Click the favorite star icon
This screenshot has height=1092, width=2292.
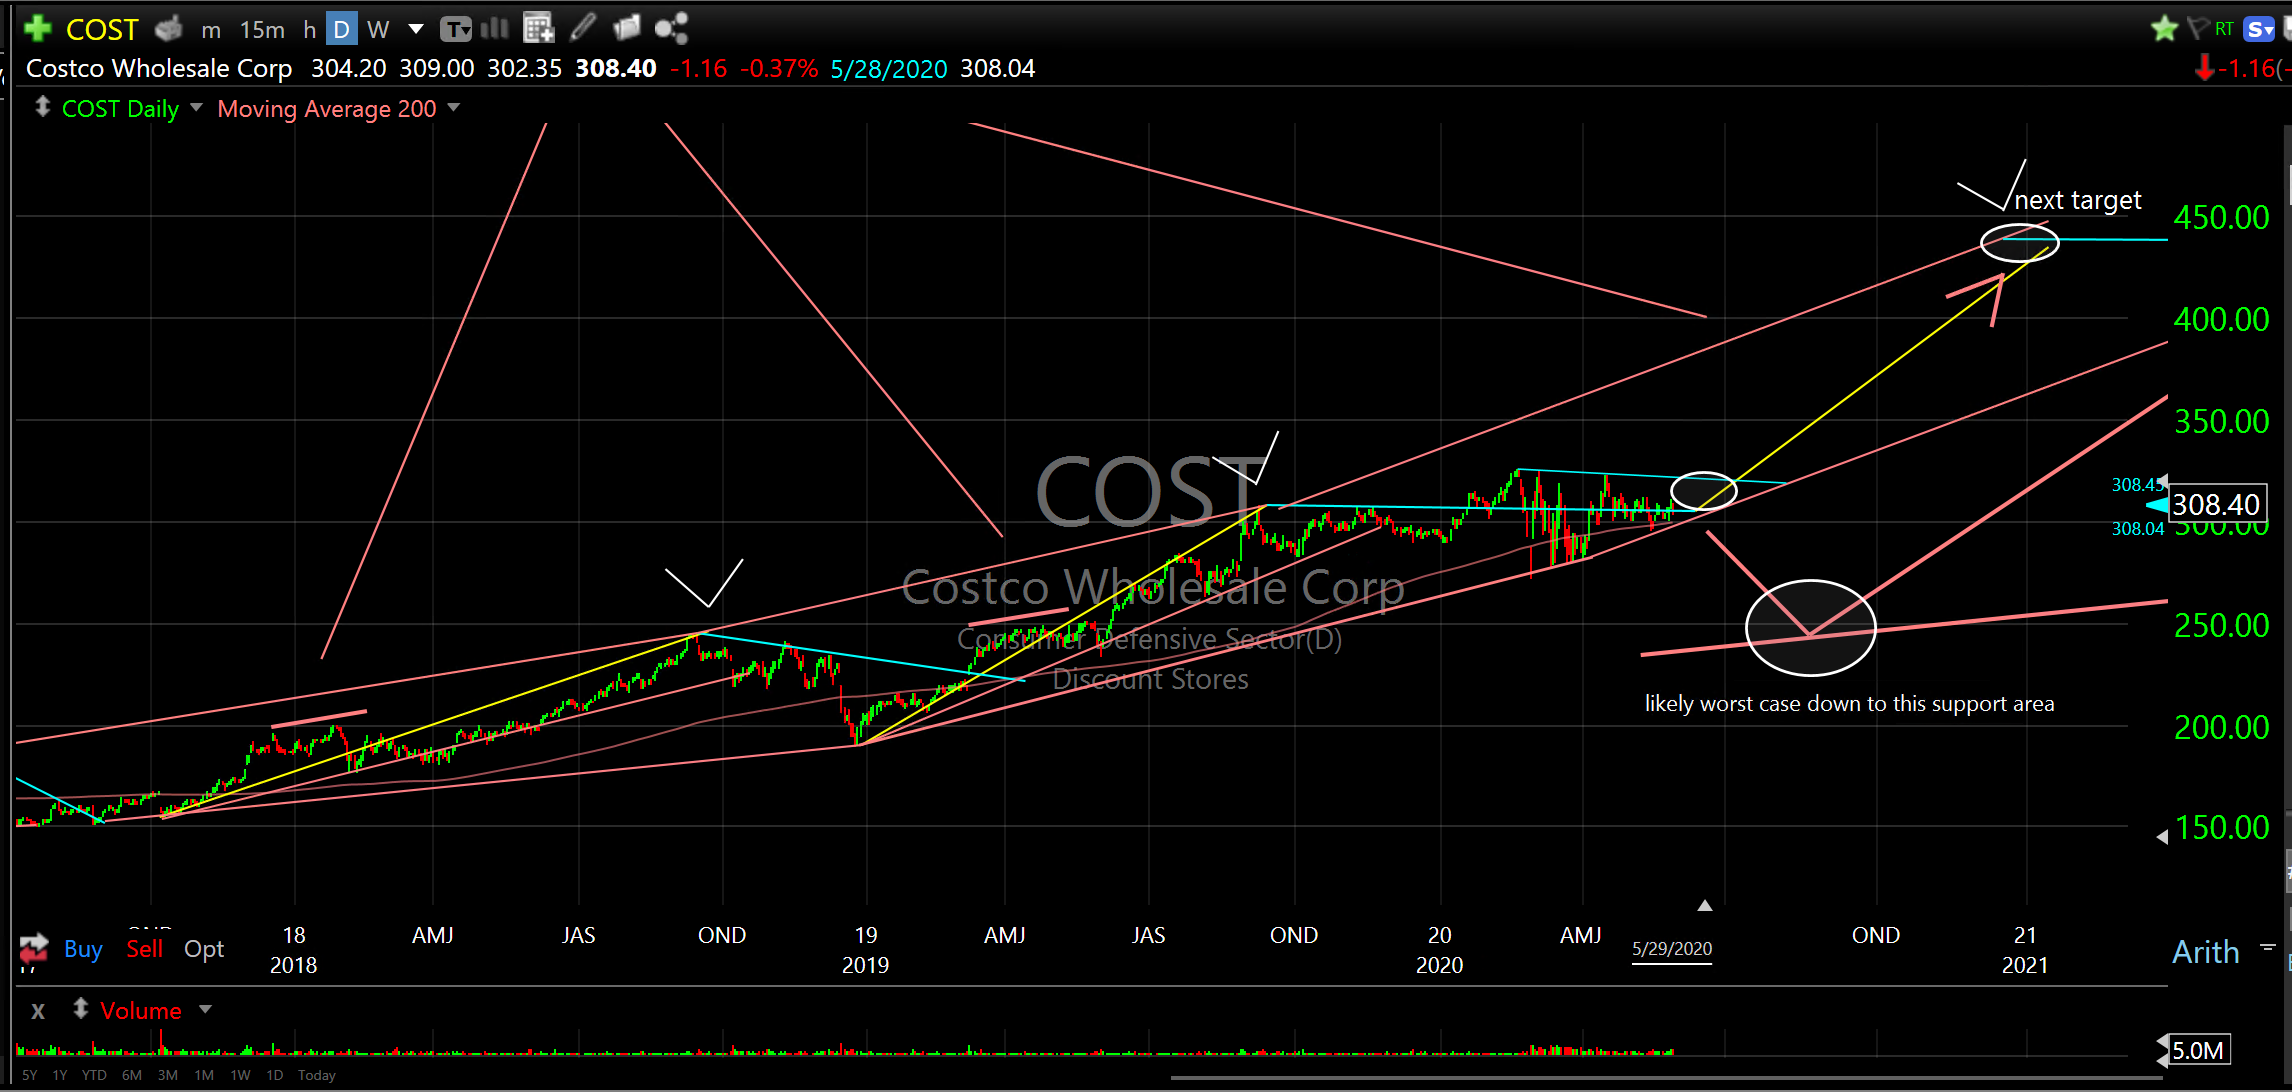pyautogui.click(x=2163, y=28)
